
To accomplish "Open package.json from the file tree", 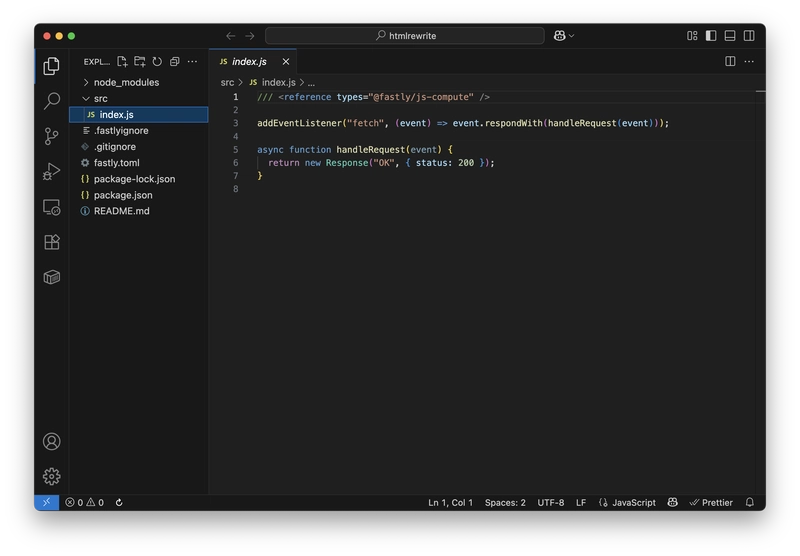I will pos(122,195).
